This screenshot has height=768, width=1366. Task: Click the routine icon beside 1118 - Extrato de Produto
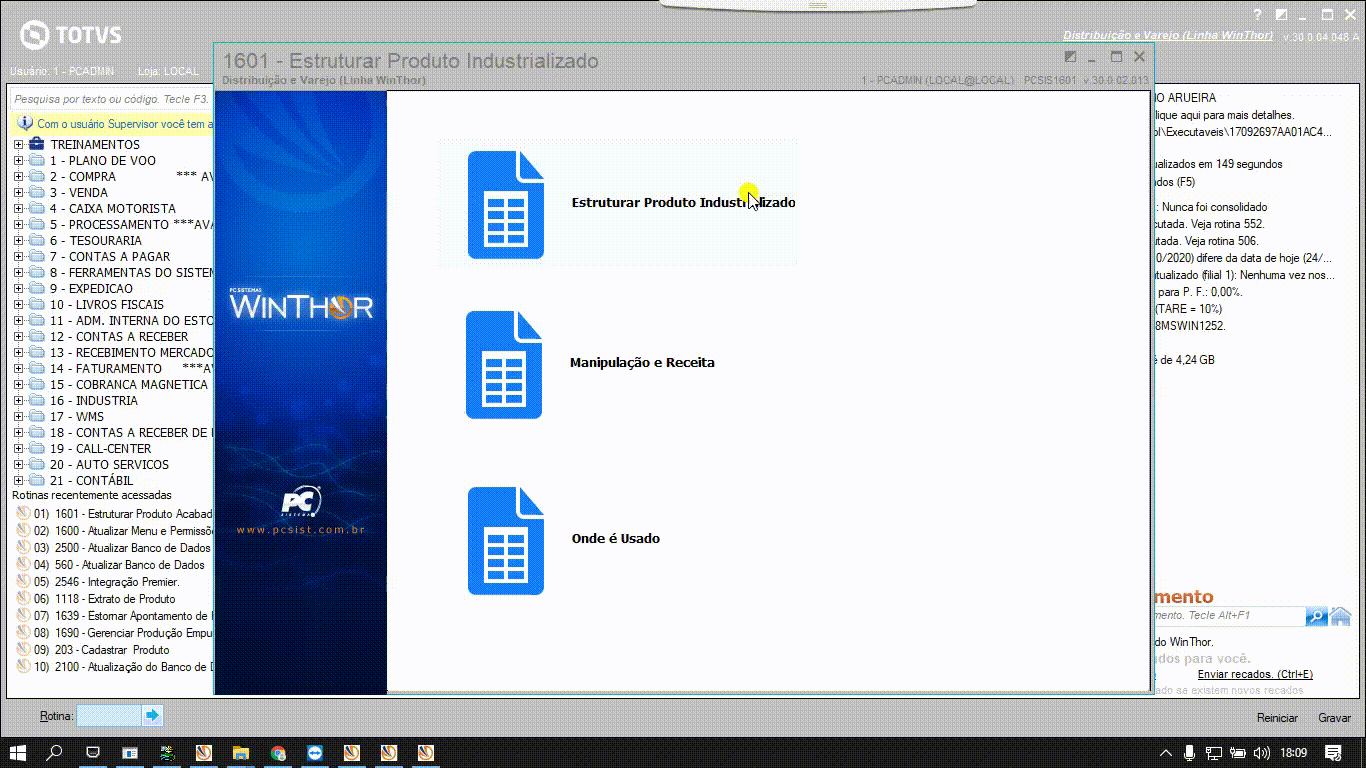pyautogui.click(x=23, y=599)
